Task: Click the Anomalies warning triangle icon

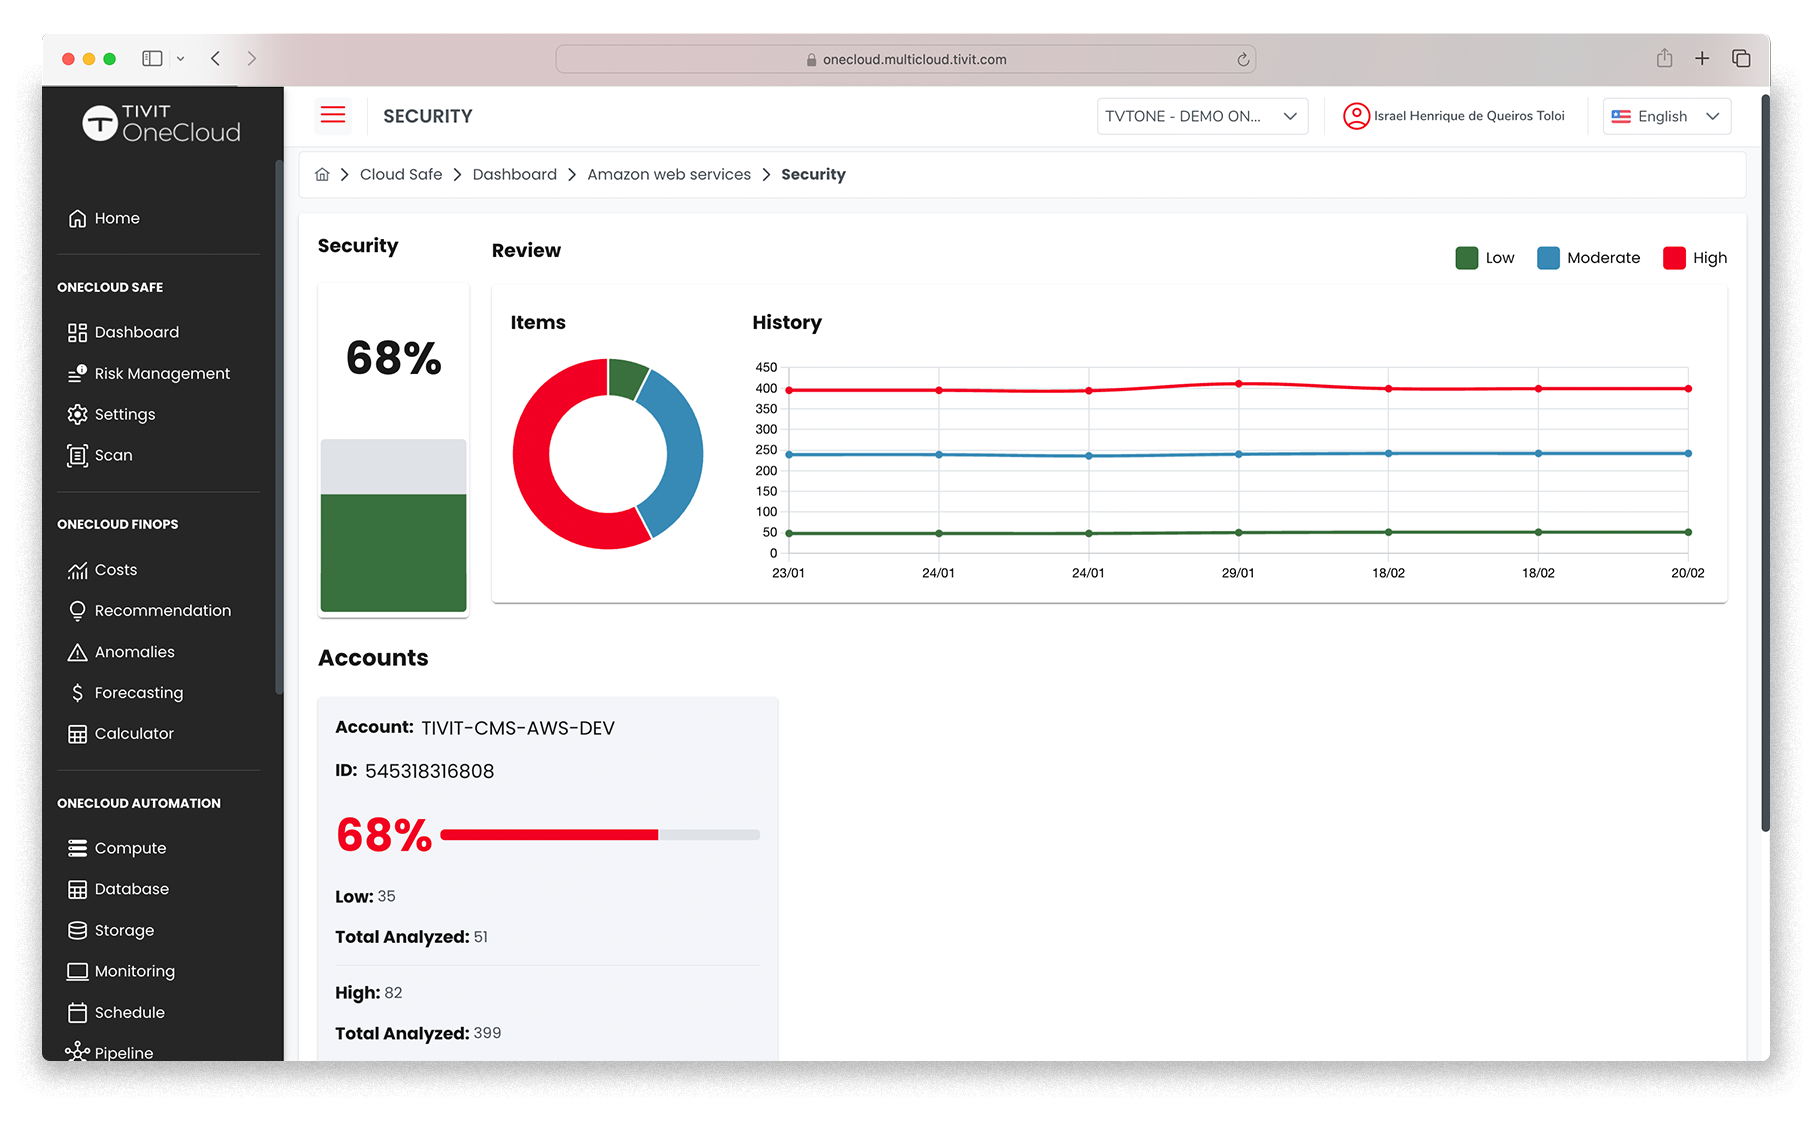Action: pyautogui.click(x=77, y=652)
